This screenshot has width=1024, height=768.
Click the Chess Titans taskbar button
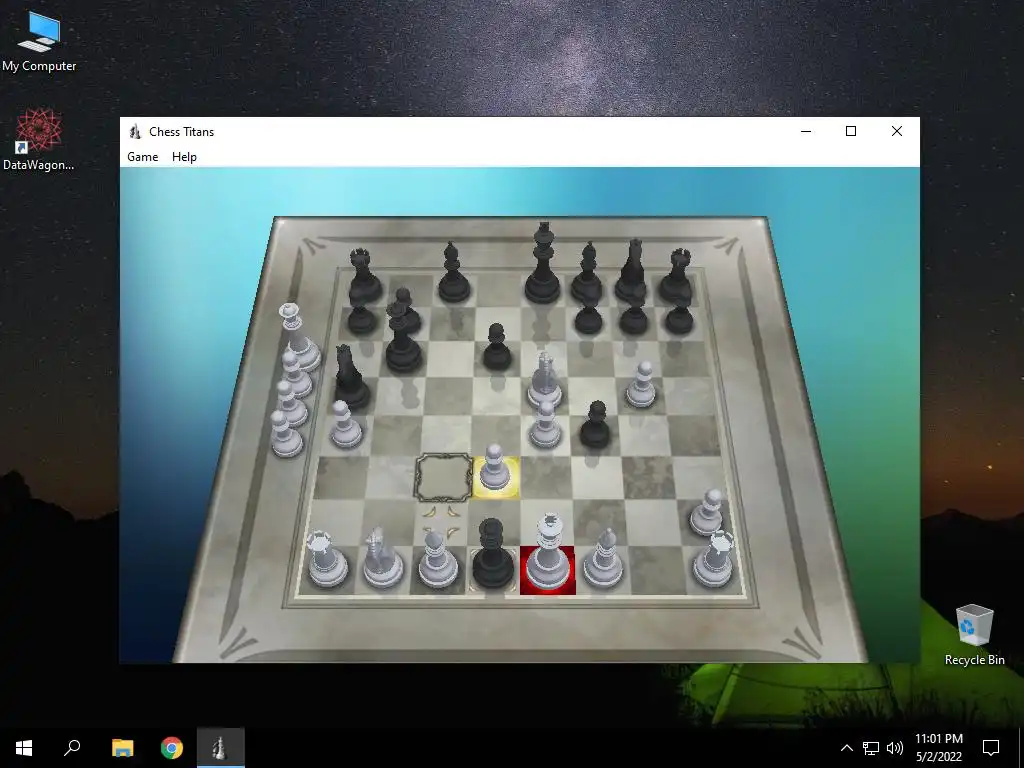tap(221, 748)
